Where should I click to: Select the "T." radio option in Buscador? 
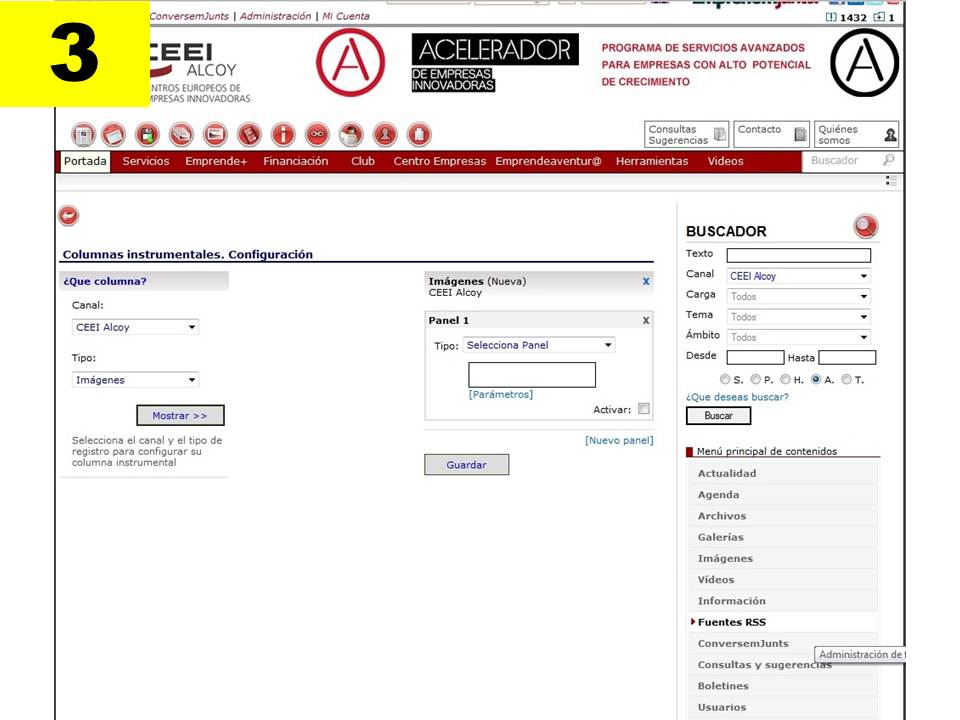[x=846, y=380]
